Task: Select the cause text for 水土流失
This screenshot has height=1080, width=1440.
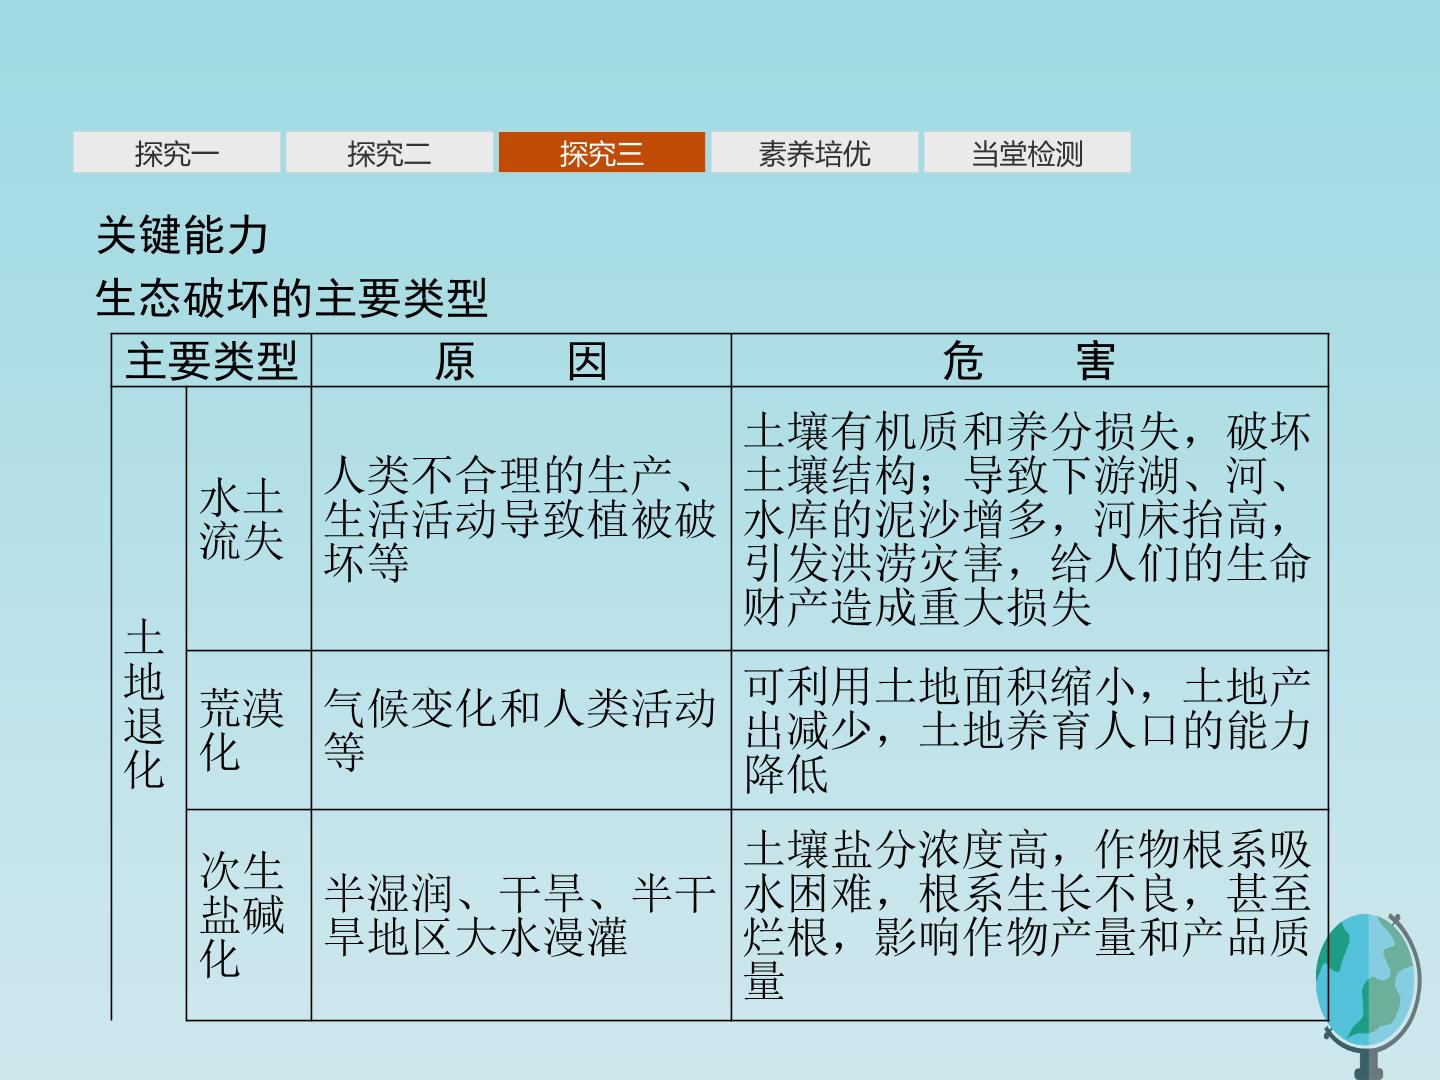Action: [521, 519]
